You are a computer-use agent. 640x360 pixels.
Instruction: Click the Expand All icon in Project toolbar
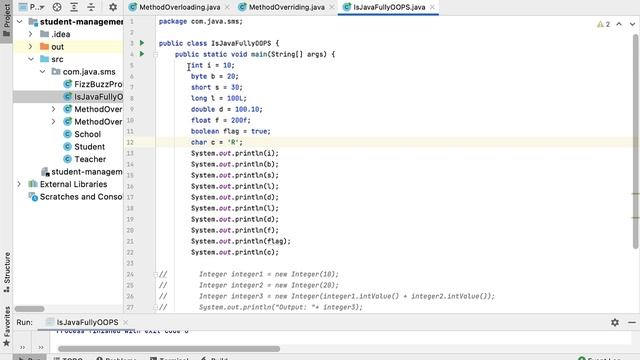tap(74, 7)
